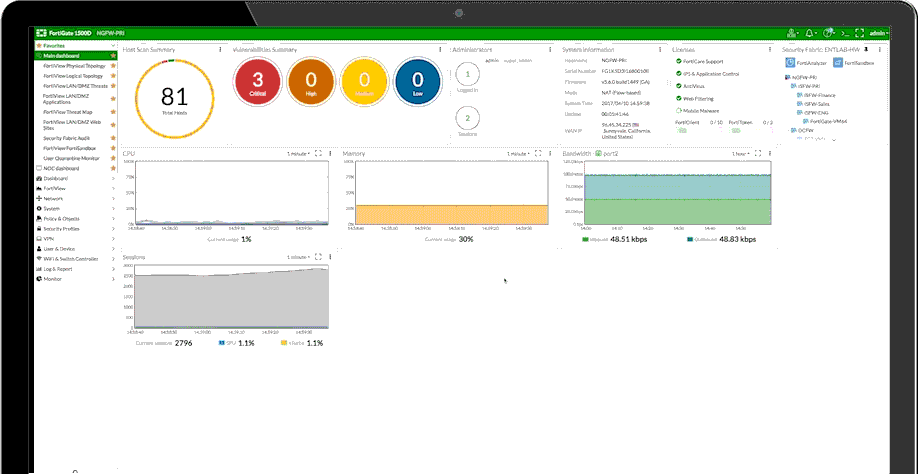This screenshot has height=474, width=918.
Task: Expand Sessions widget to fullscreen
Action: pyautogui.click(x=318, y=257)
